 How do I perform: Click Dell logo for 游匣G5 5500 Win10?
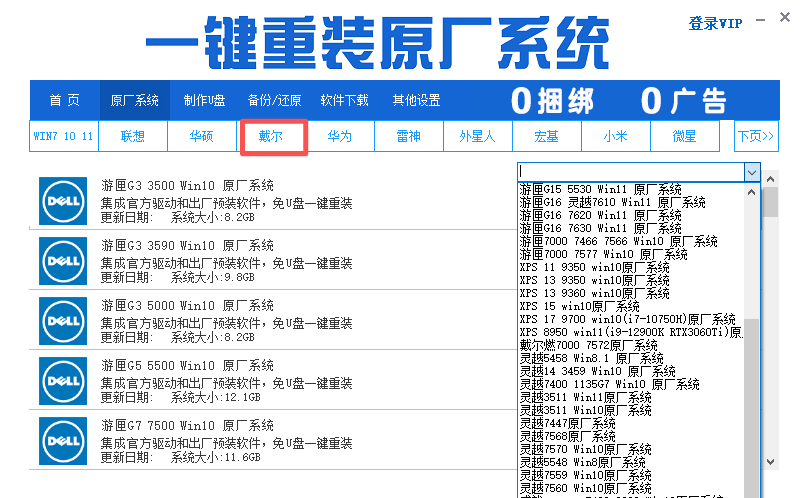[x=63, y=381]
